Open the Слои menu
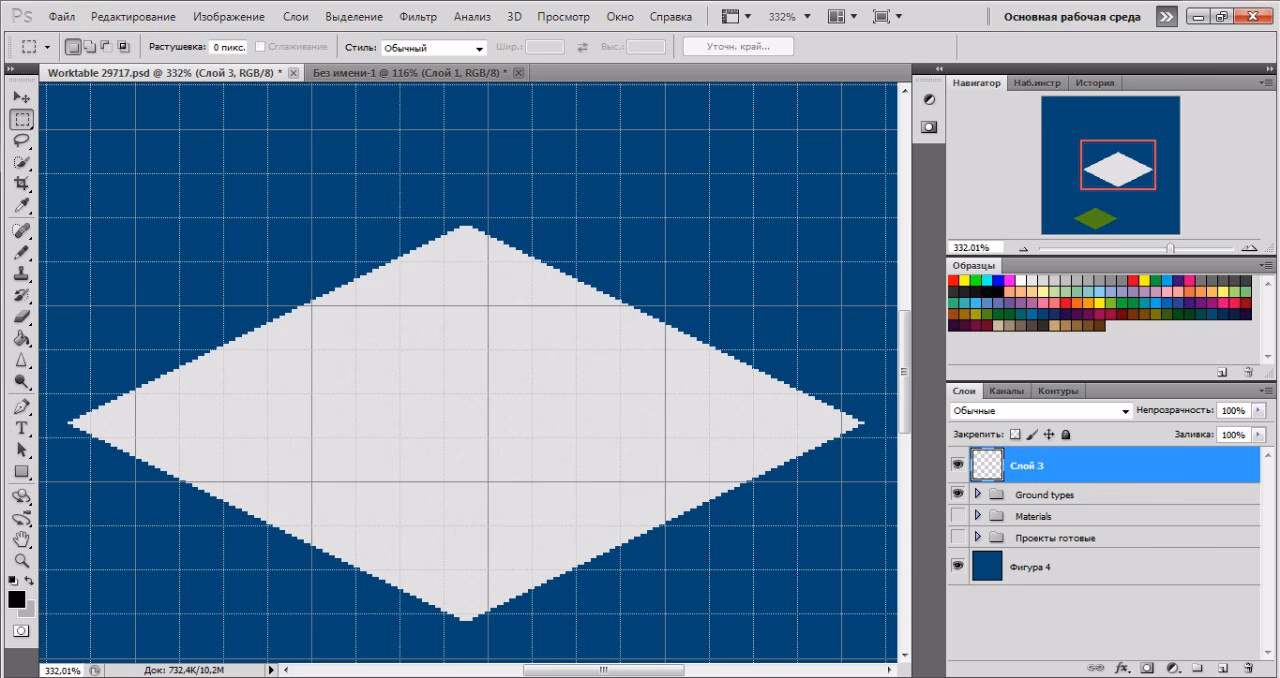This screenshot has height=678, width=1280. (295, 17)
